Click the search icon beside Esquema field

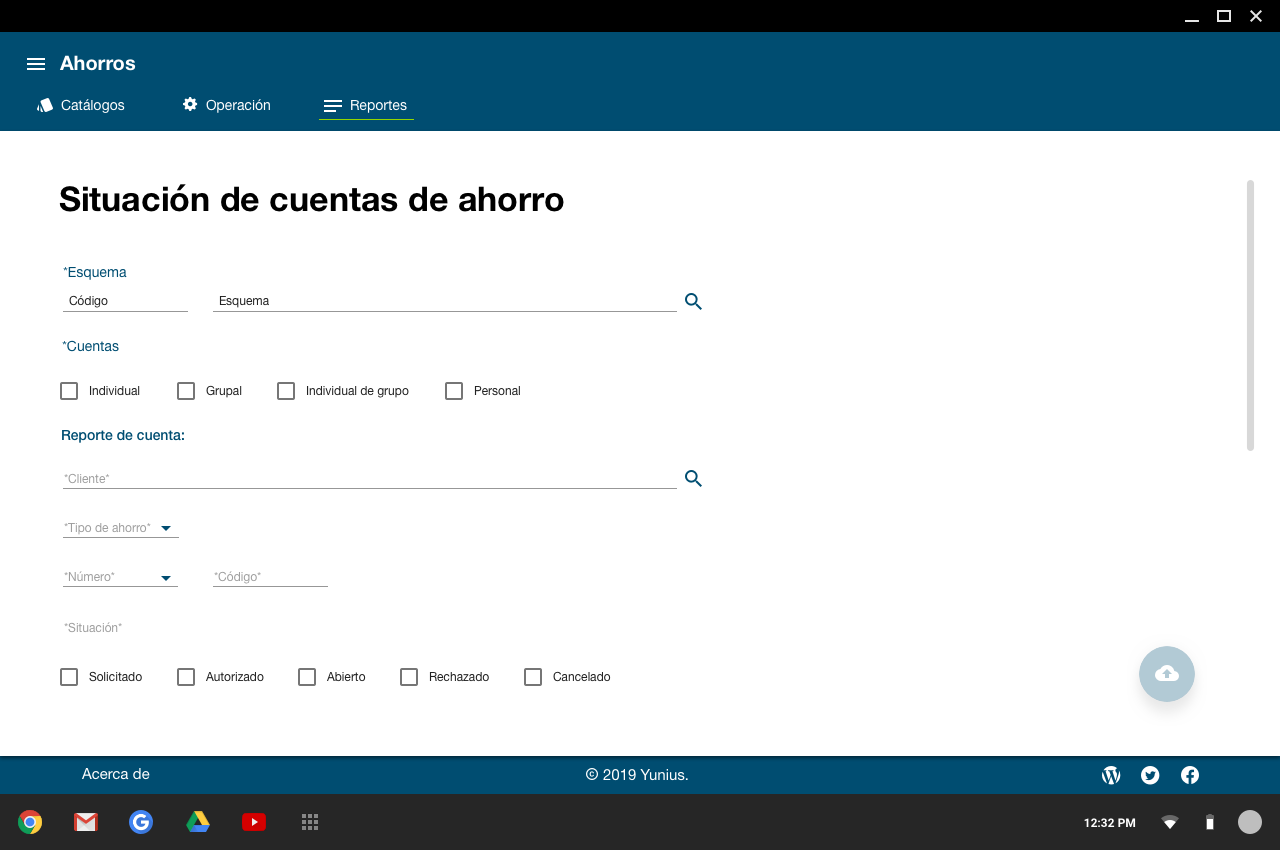click(x=693, y=301)
